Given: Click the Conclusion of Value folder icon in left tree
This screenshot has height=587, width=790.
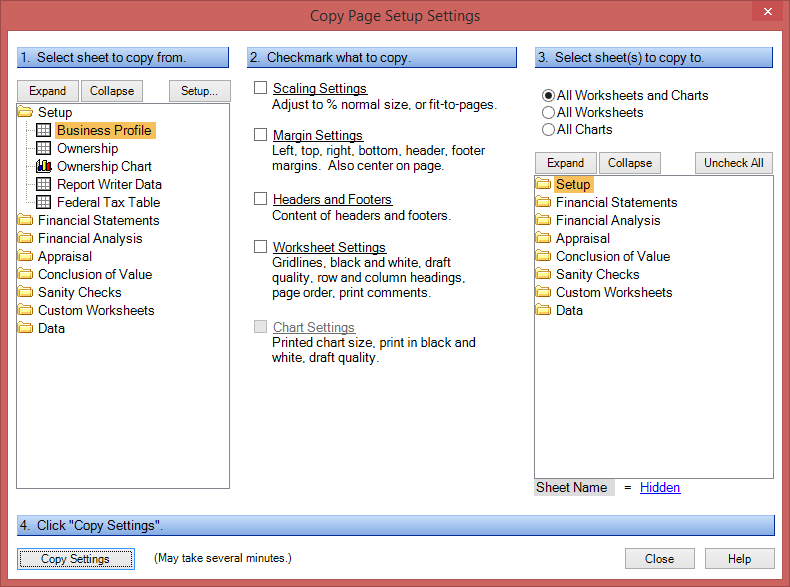Looking at the screenshot, I should coord(25,274).
